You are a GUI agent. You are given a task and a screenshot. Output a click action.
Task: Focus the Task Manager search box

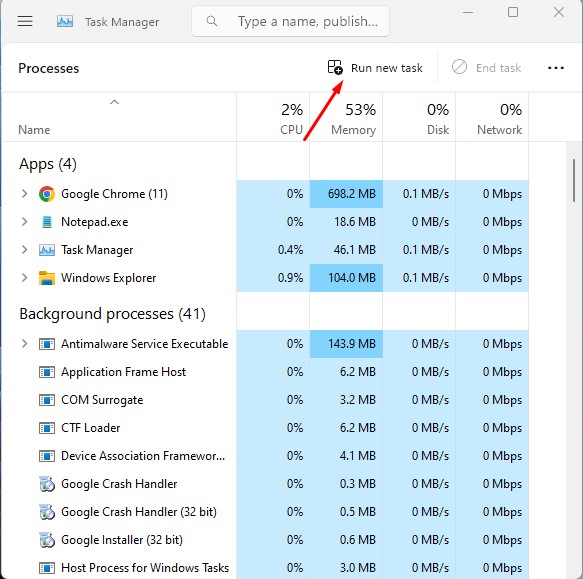tap(290, 22)
